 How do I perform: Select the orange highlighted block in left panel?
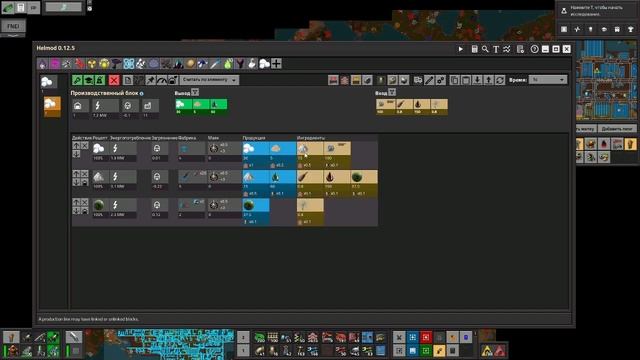(52, 107)
